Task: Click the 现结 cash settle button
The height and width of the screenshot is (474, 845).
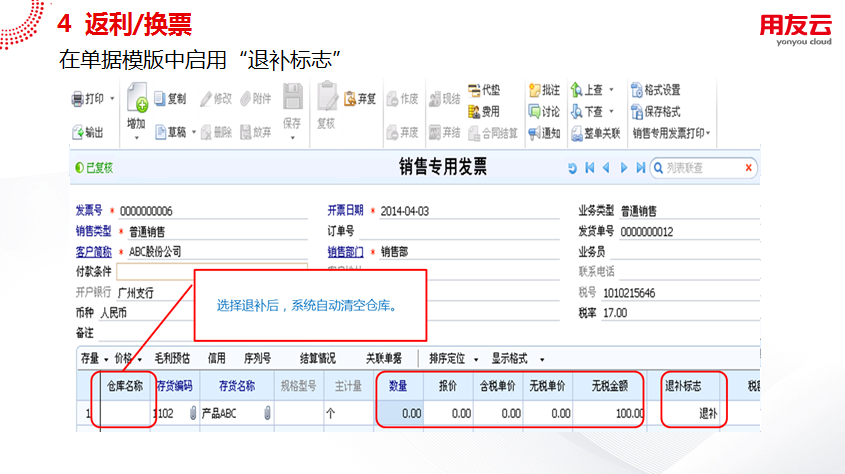Action: click(445, 99)
